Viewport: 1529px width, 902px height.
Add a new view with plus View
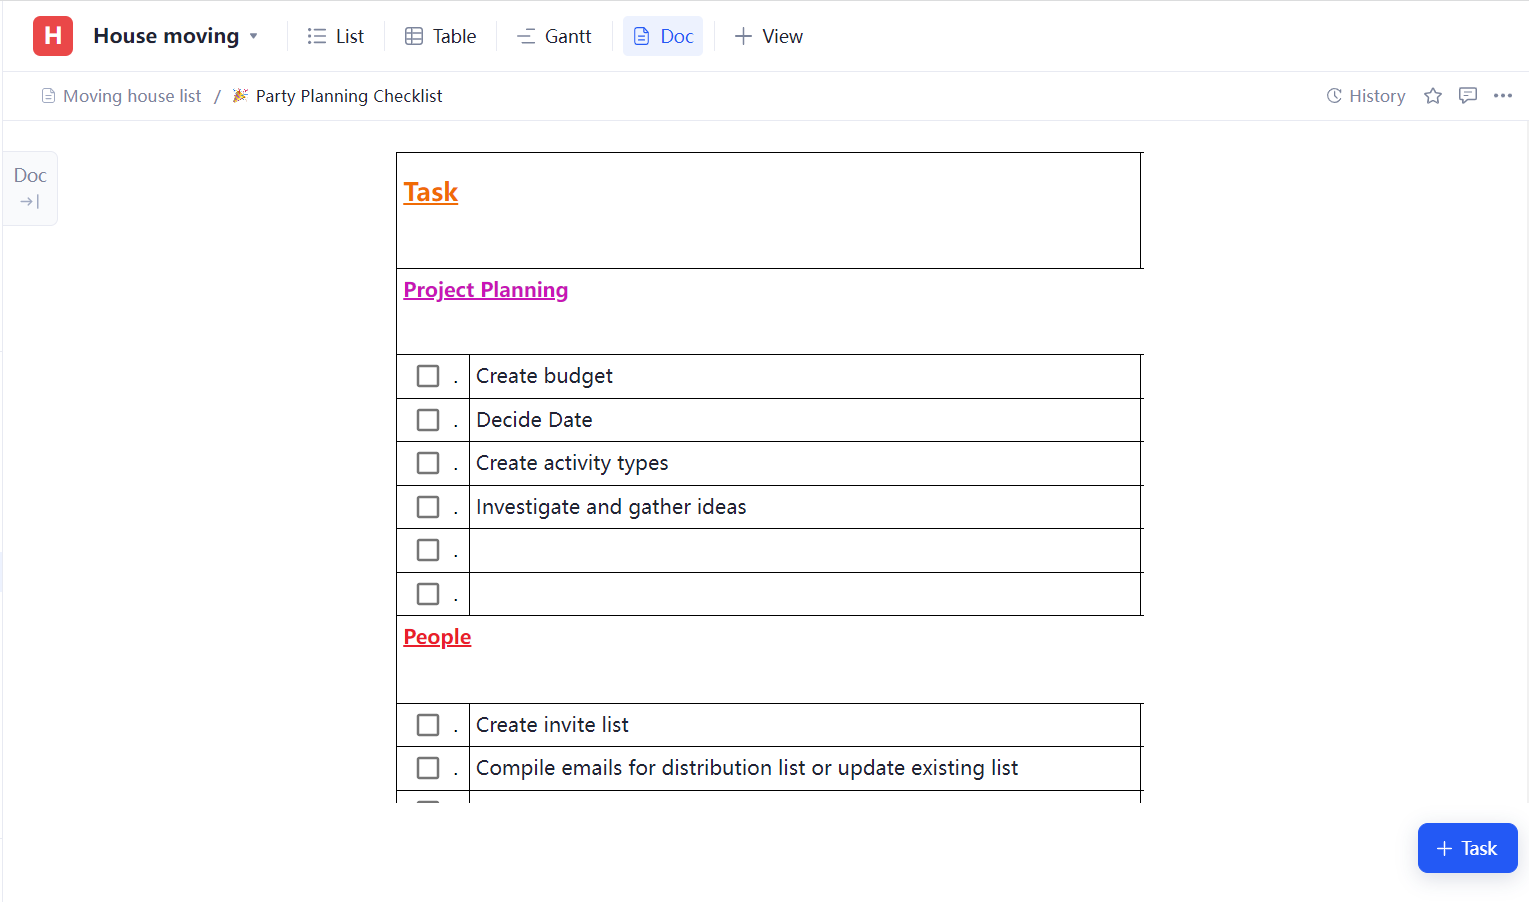click(x=768, y=36)
